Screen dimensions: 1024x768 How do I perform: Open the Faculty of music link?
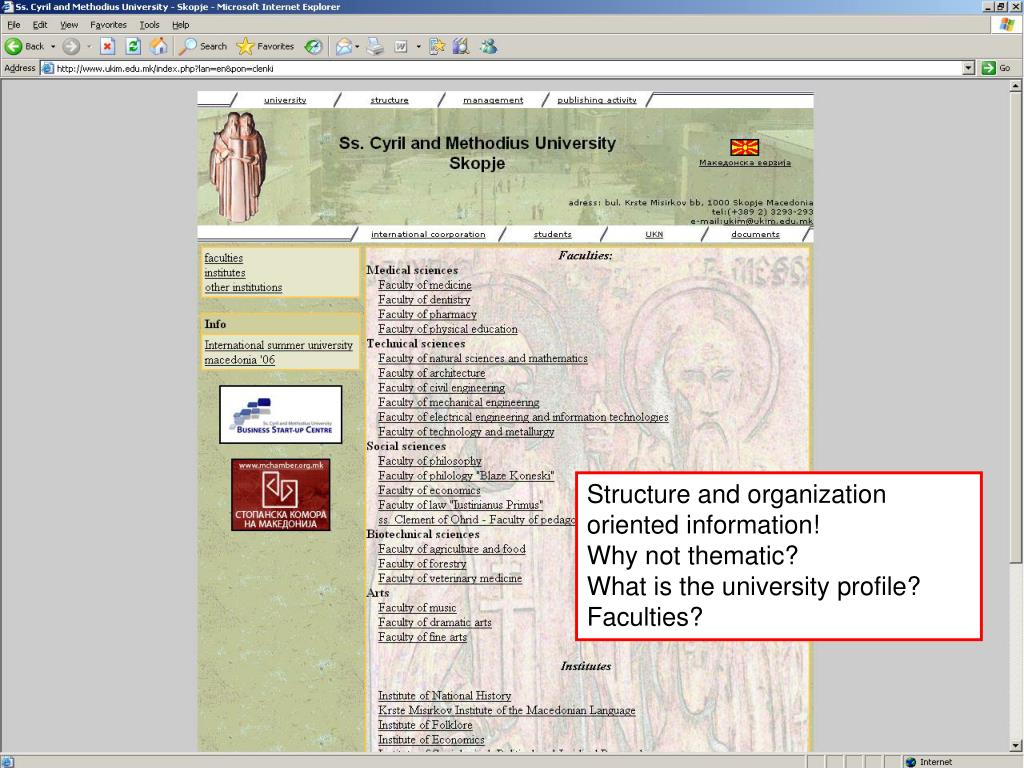[x=417, y=607]
